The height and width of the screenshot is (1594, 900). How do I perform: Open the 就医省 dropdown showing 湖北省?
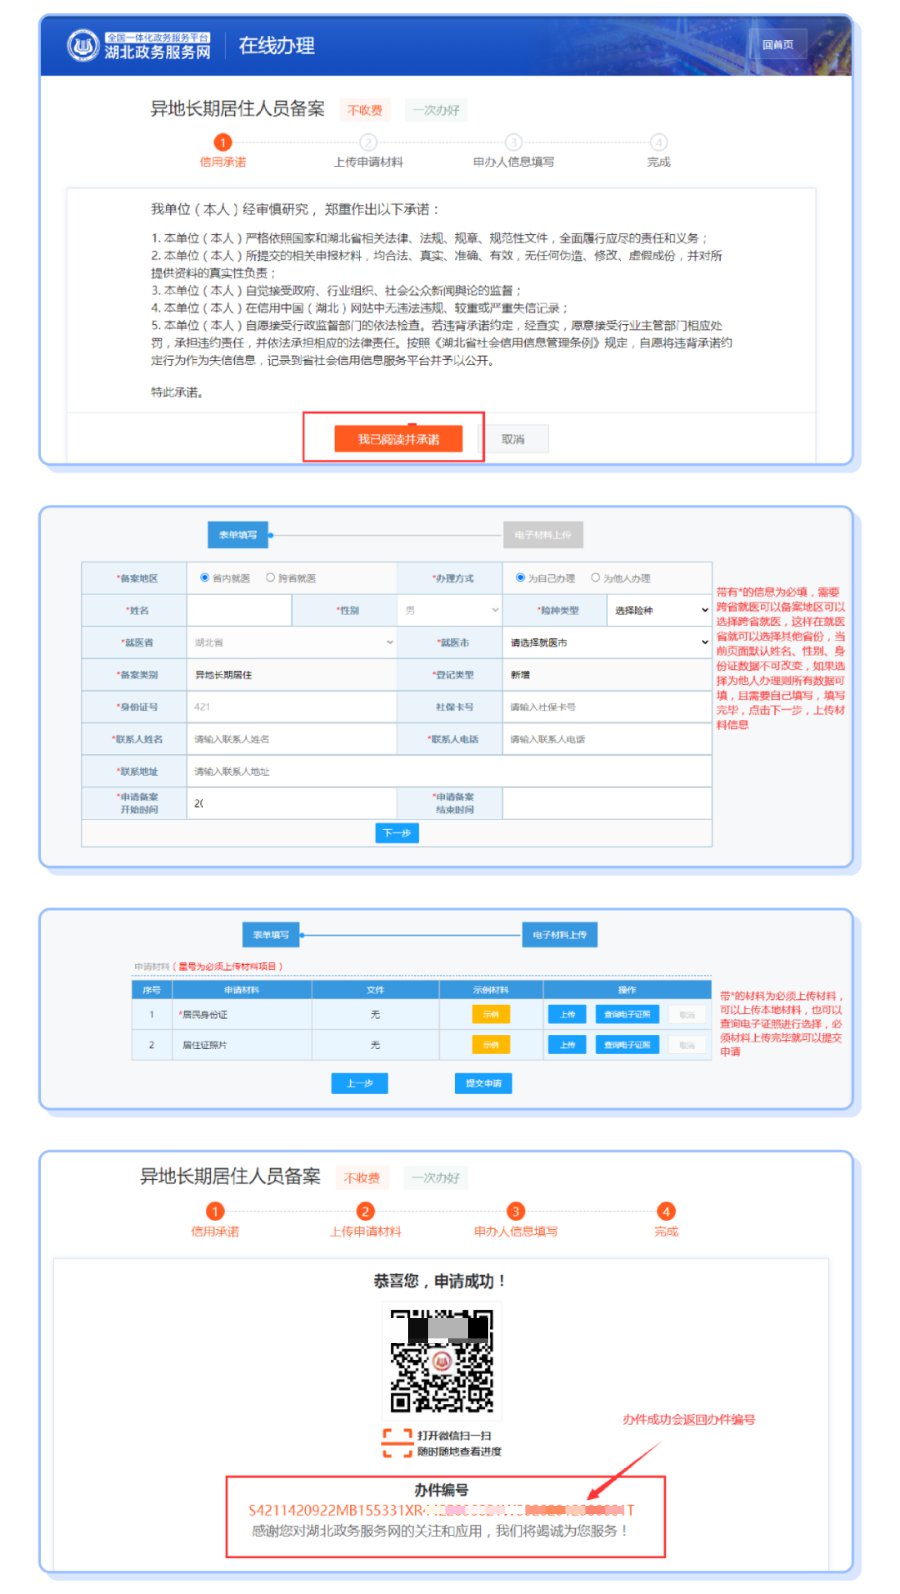click(x=291, y=642)
